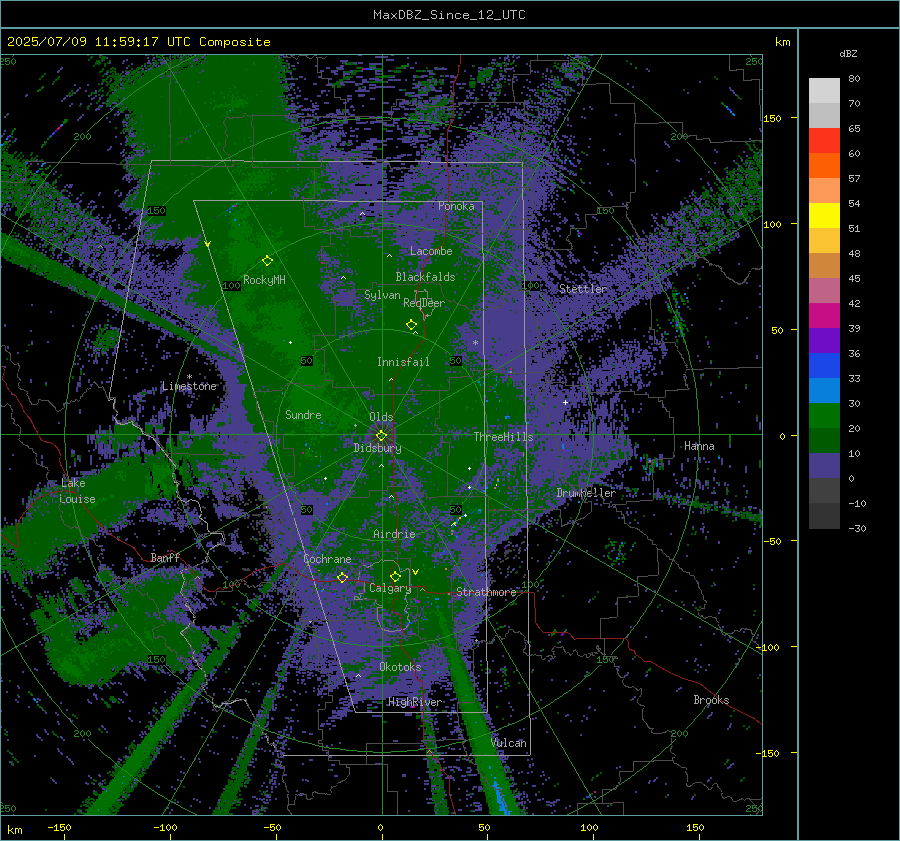Select the Lake Louise label

(x=77, y=491)
